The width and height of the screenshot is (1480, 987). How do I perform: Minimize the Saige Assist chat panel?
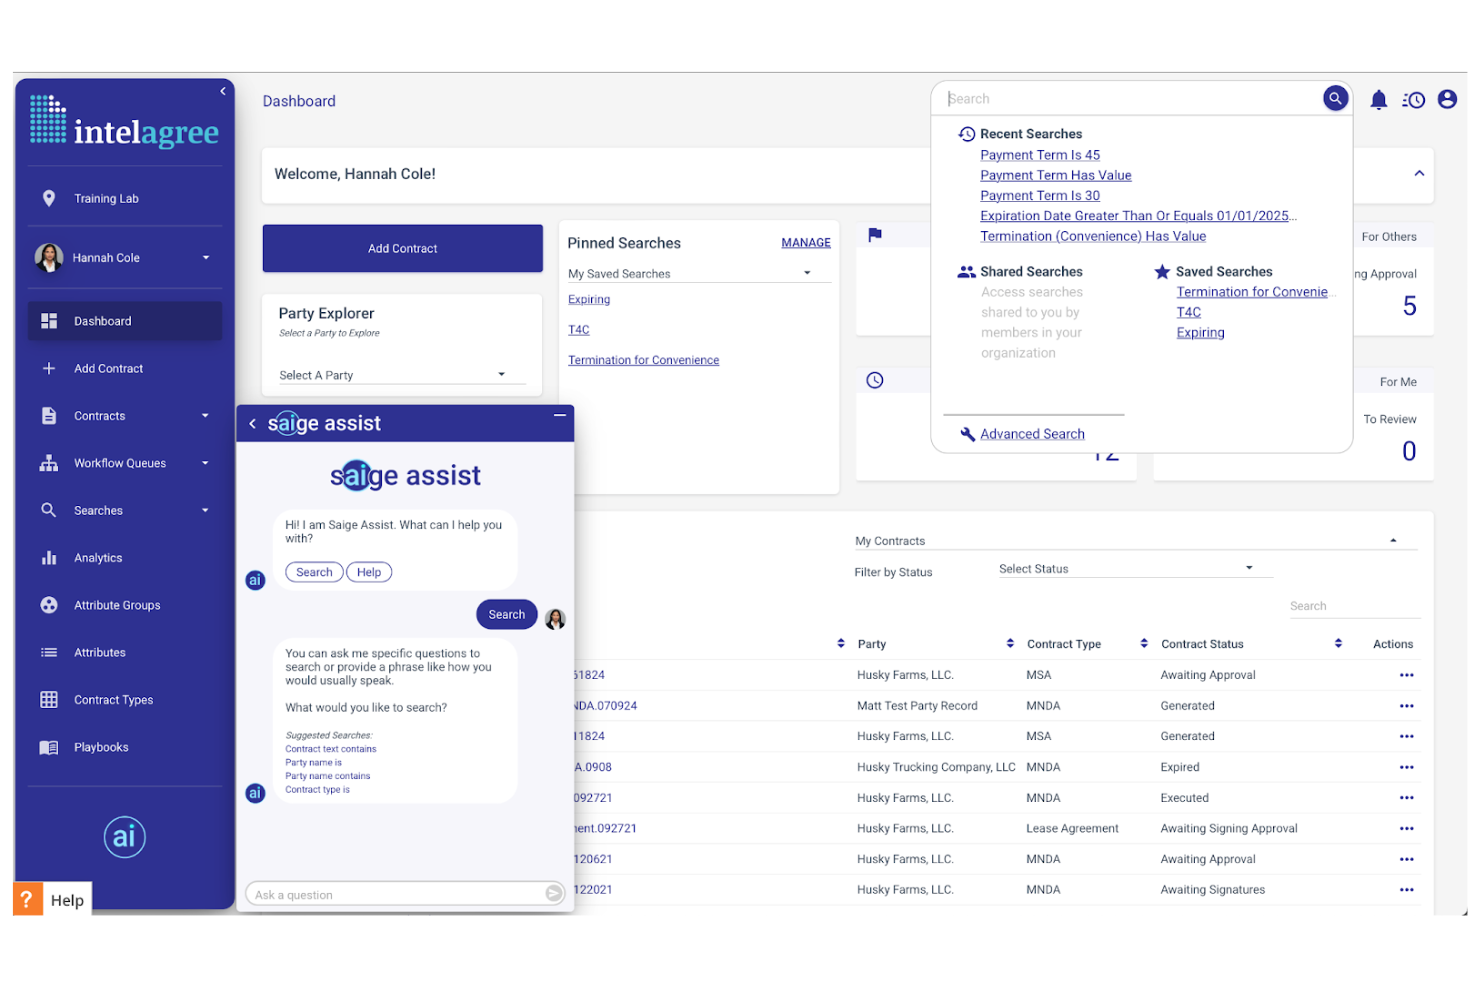[560, 415]
